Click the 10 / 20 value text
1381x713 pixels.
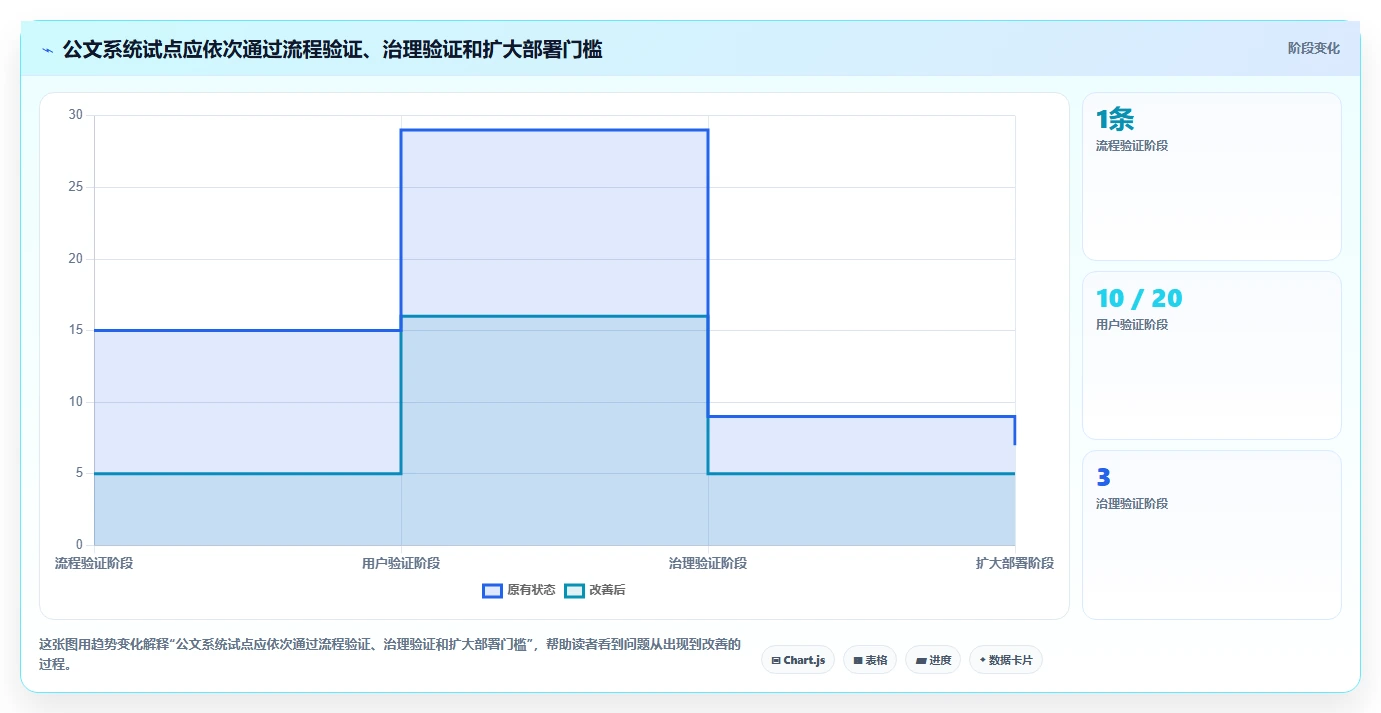click(1139, 298)
